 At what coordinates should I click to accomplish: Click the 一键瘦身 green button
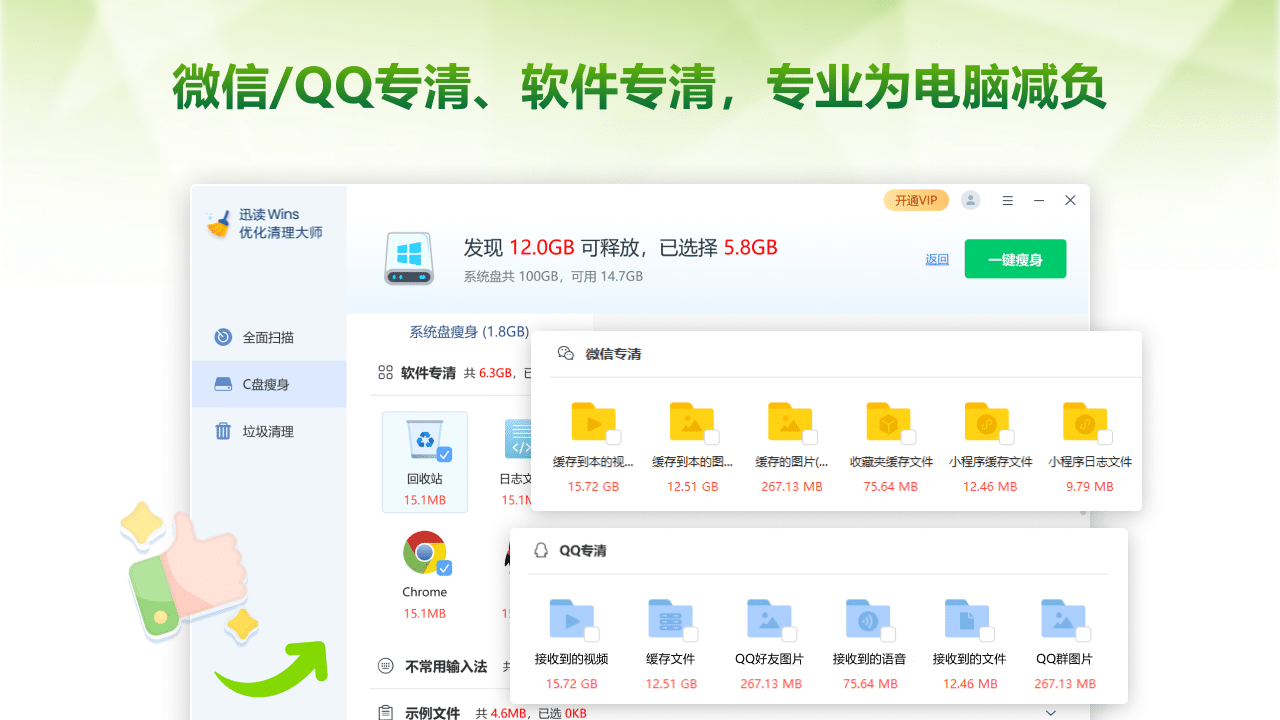[1015, 258]
